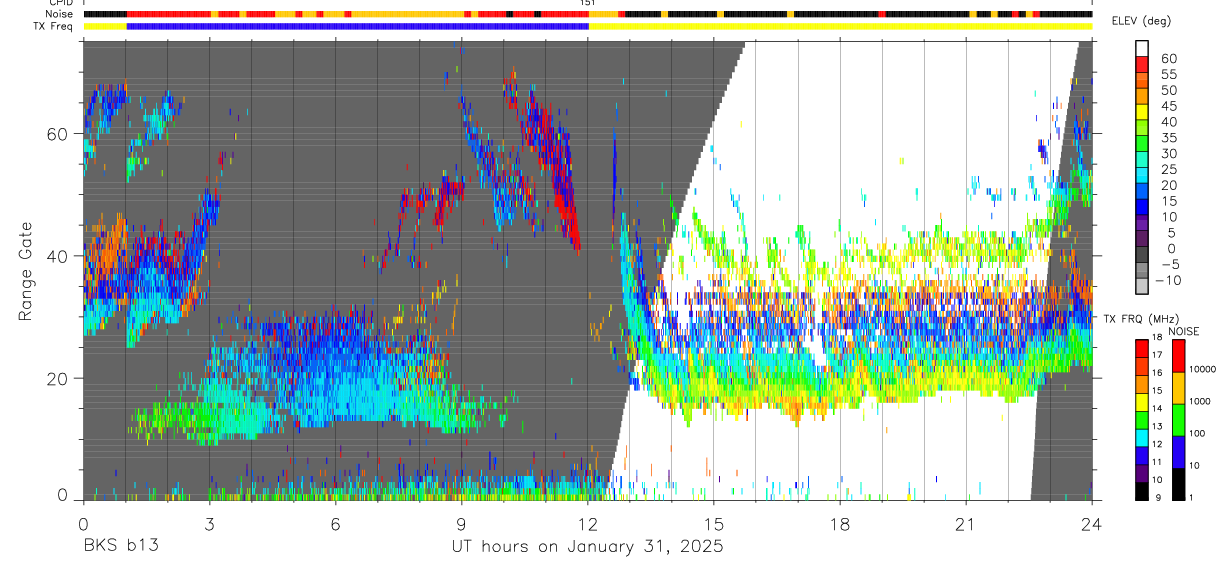Click the "ELEV (deg)" legend title
The width and height of the screenshot is (1228, 567).
coord(1141,21)
